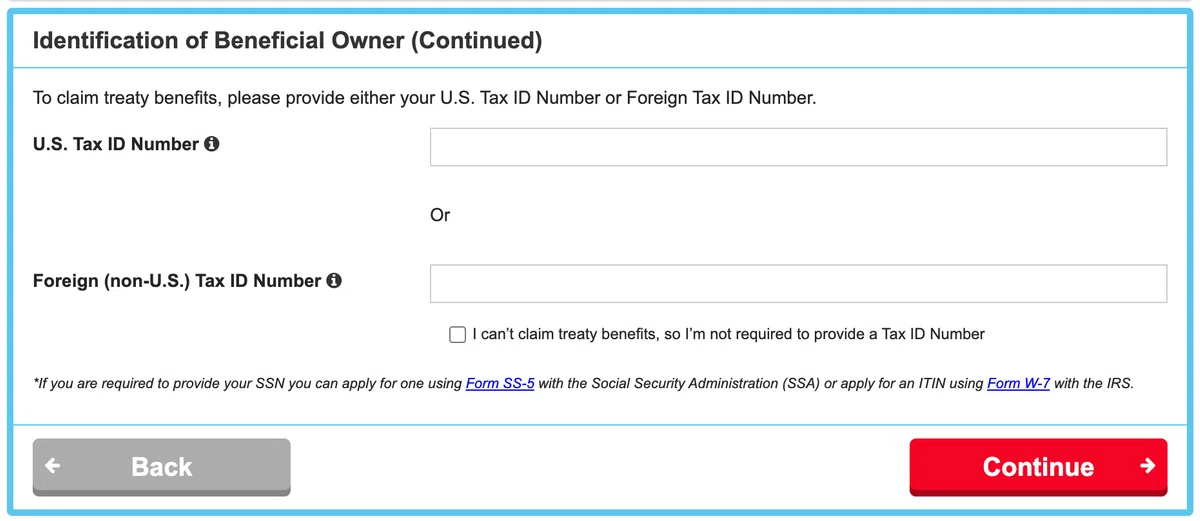Tick the can't claim treaty benefits checkbox

(457, 334)
